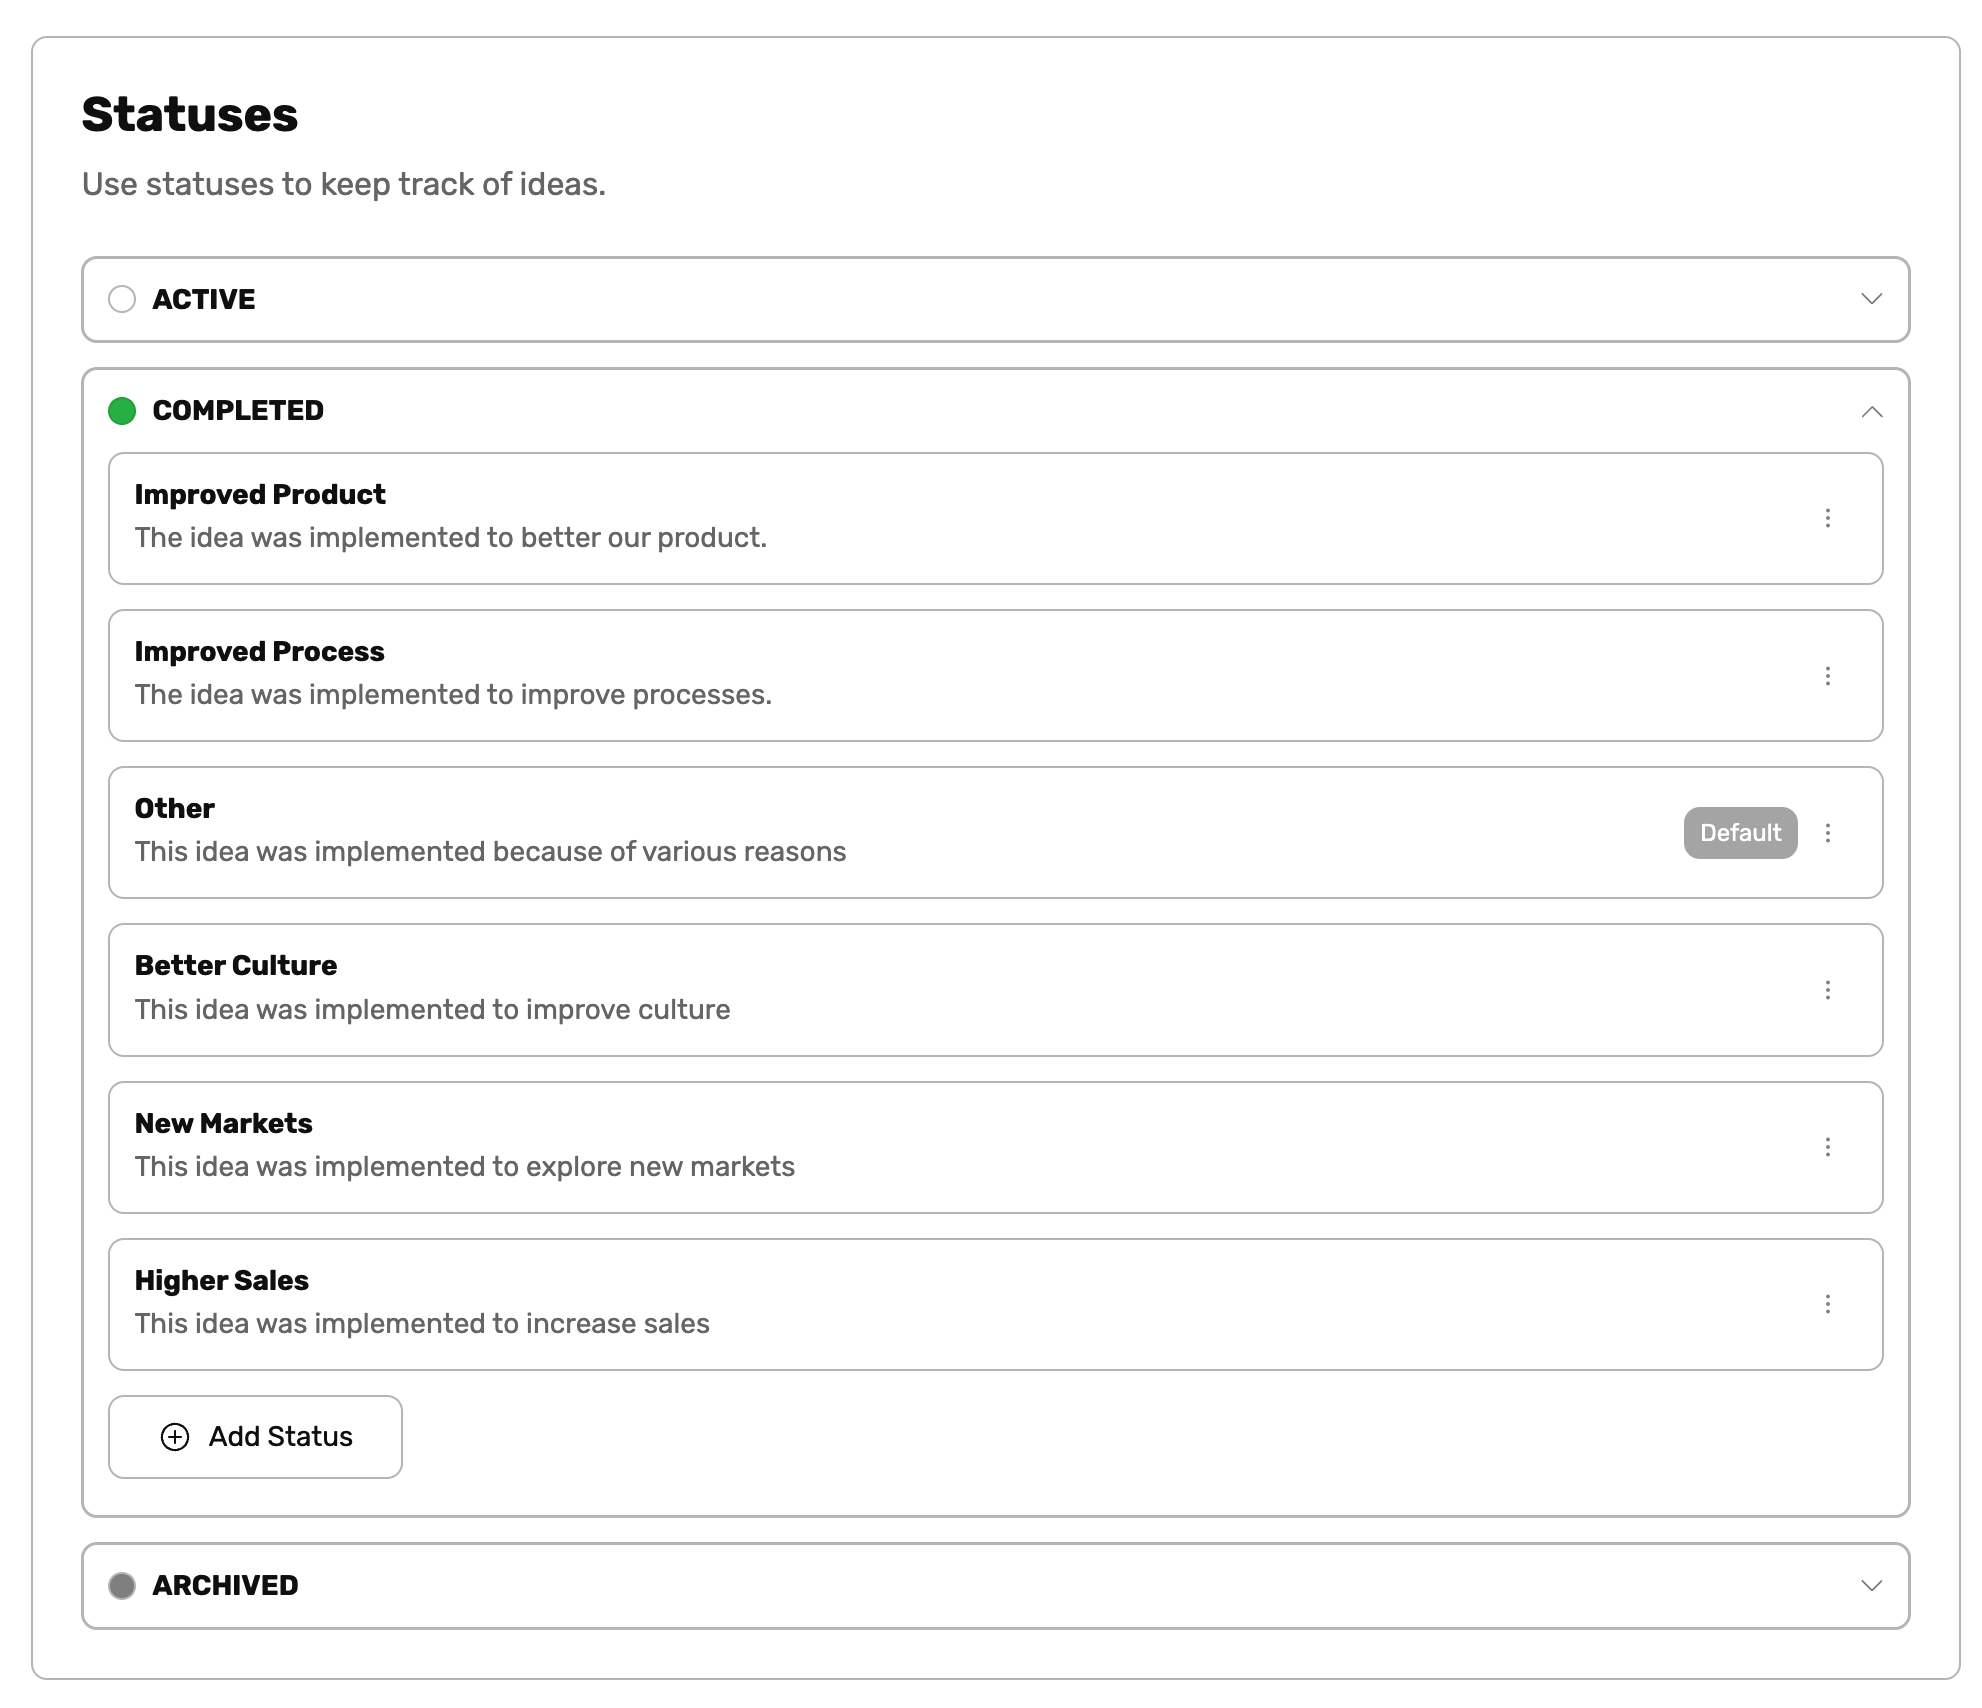This screenshot has height=1708, width=1982.
Task: Click the green dot color swatch beside COMPLETED
Action: pyautogui.click(x=122, y=410)
